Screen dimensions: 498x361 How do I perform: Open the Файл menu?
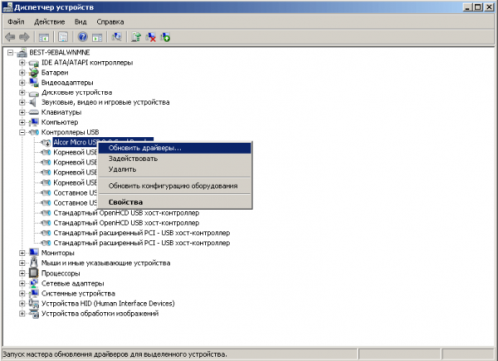point(16,22)
